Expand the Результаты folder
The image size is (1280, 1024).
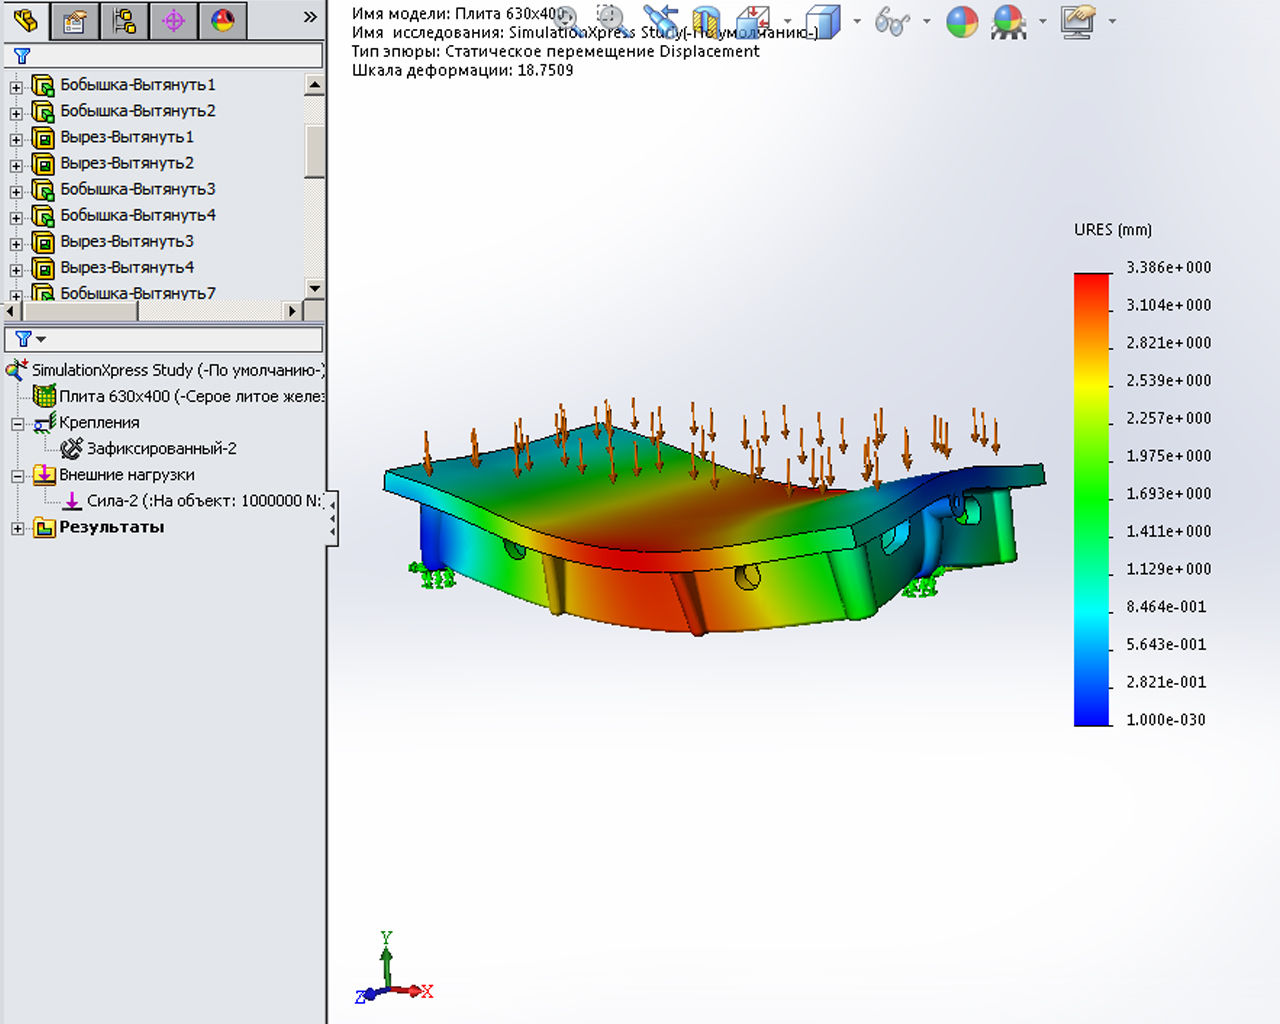pyautogui.click(x=17, y=528)
